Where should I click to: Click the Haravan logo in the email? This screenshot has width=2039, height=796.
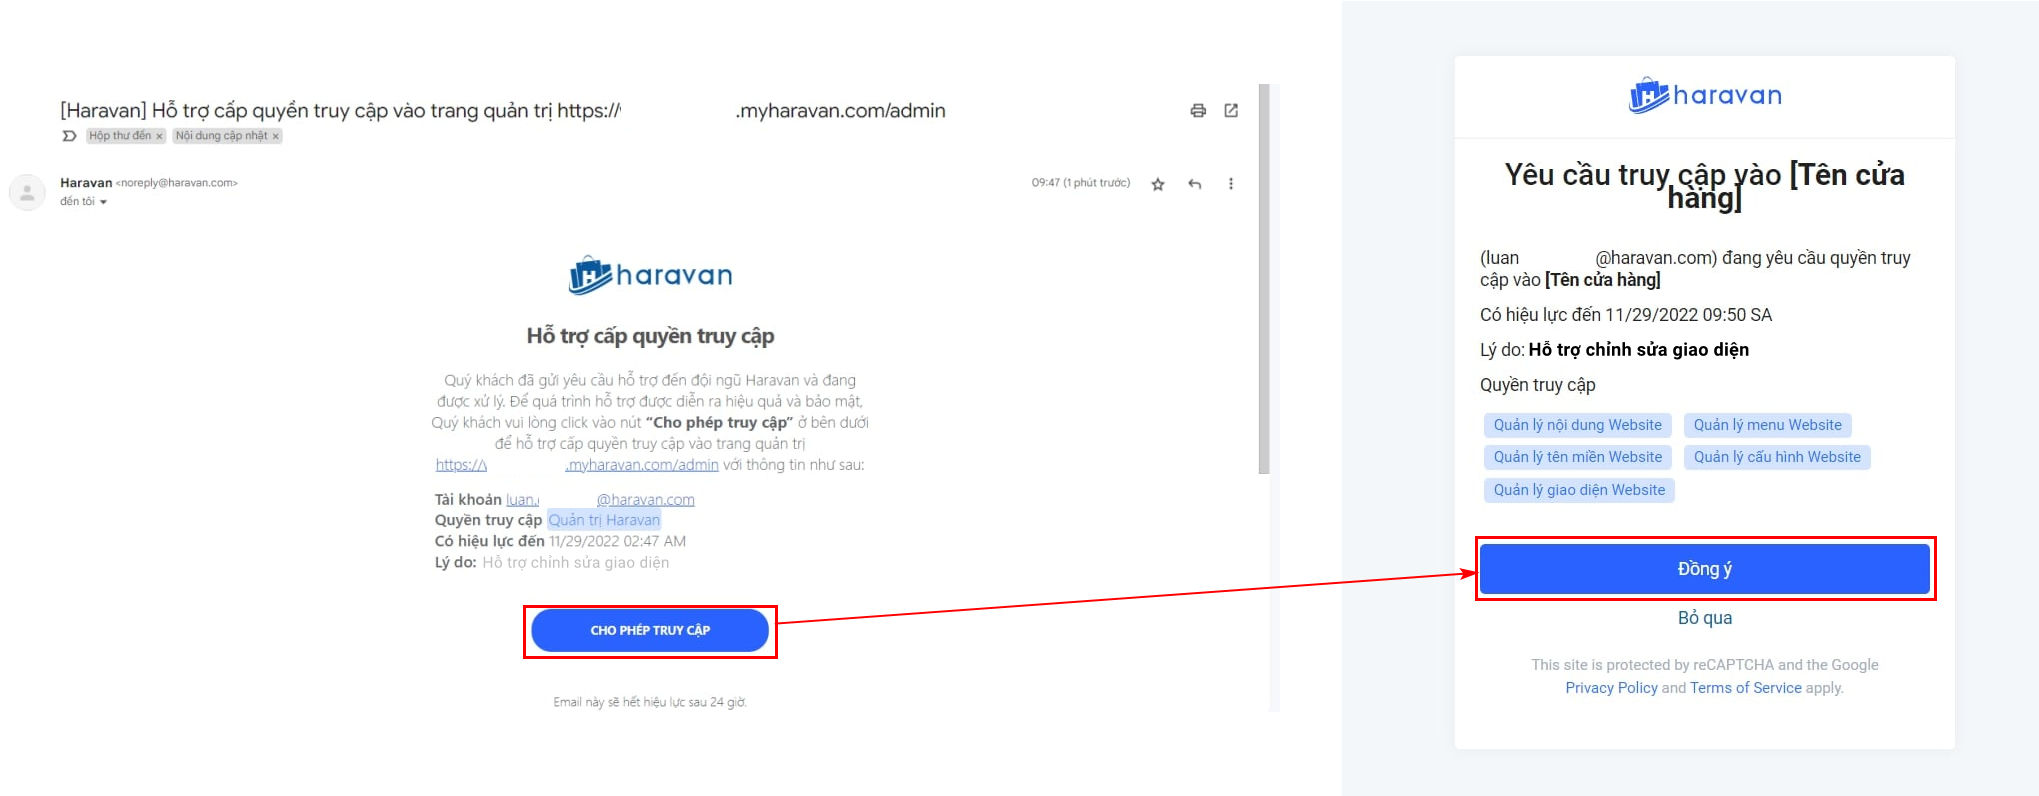[650, 275]
